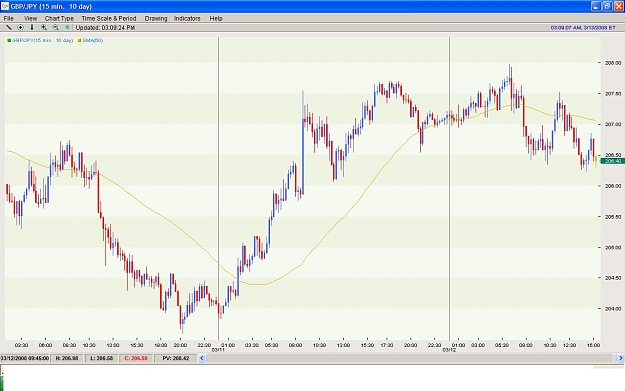Open the Help menu

point(216,18)
